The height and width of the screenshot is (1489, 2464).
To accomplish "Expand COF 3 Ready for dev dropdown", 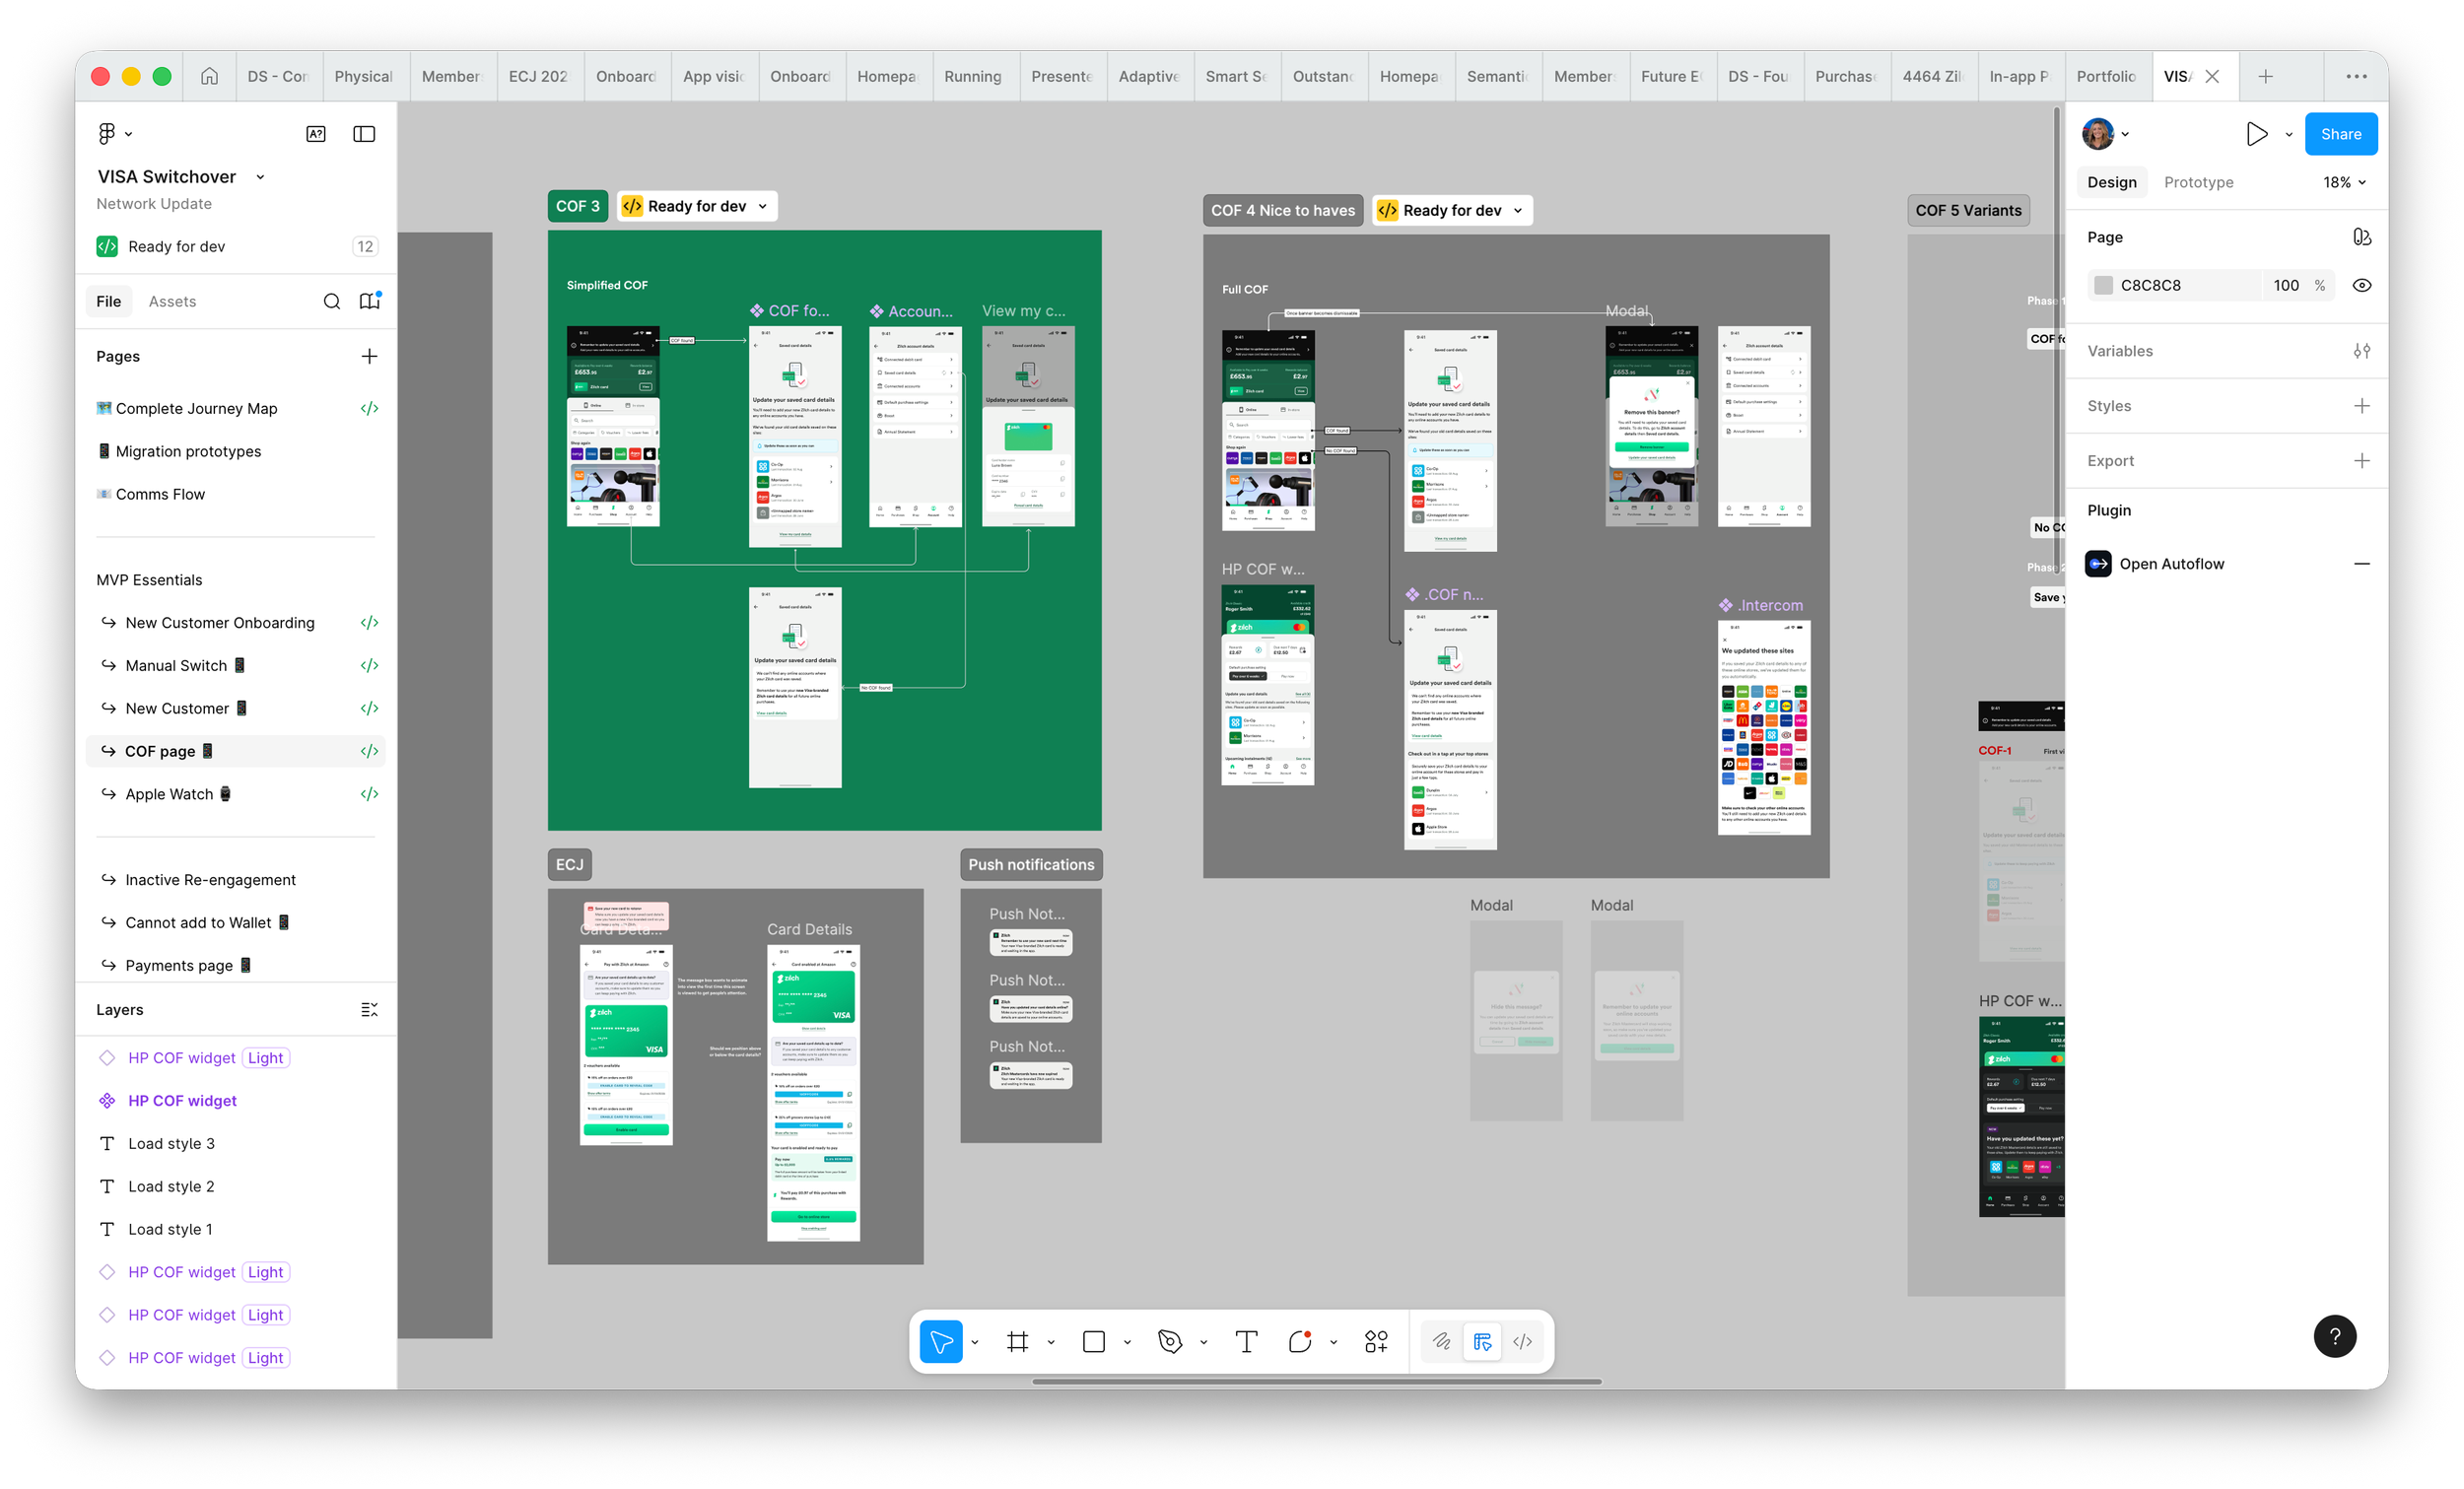I will coord(763,206).
